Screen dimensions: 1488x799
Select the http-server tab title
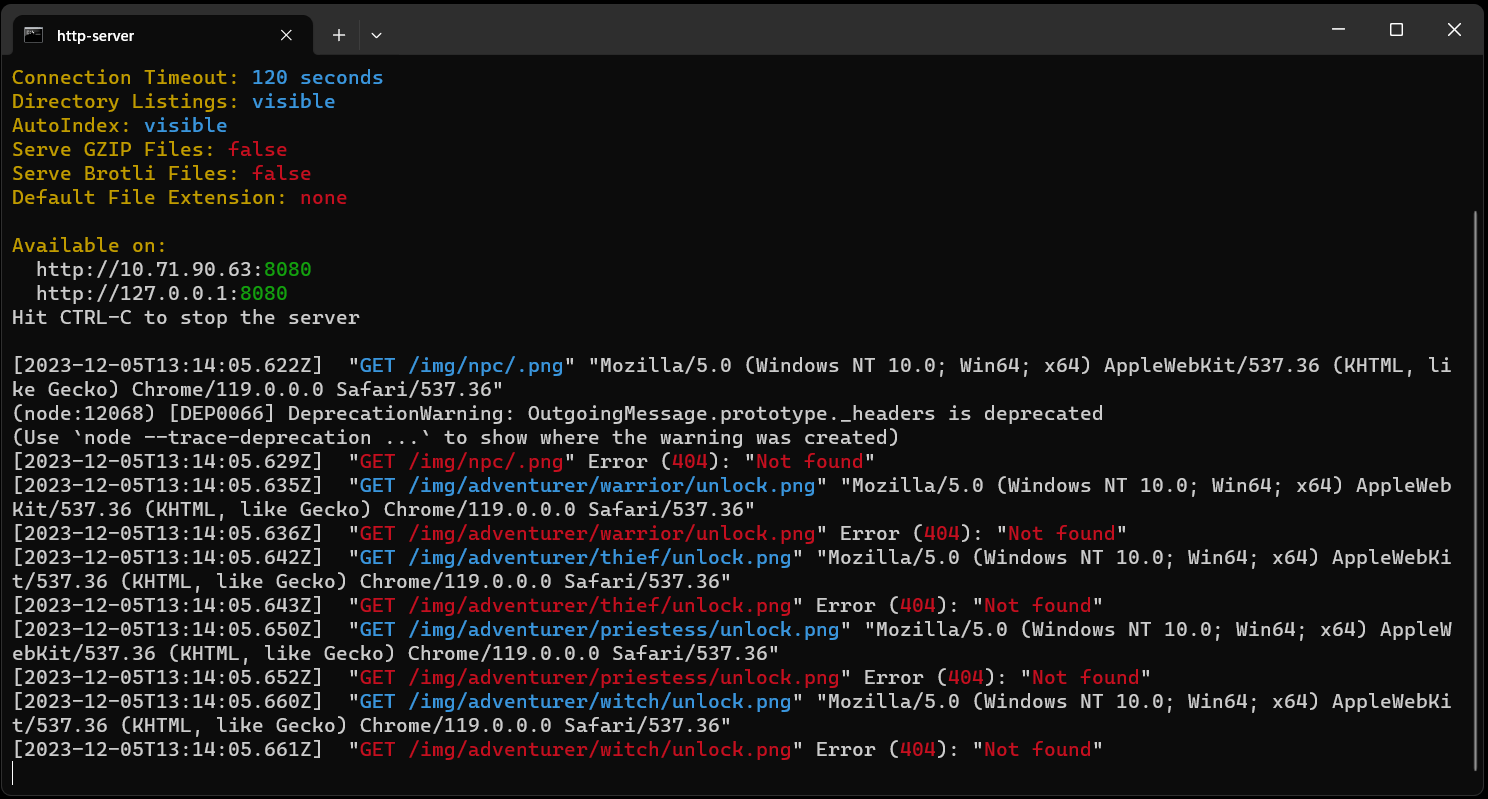(x=96, y=36)
